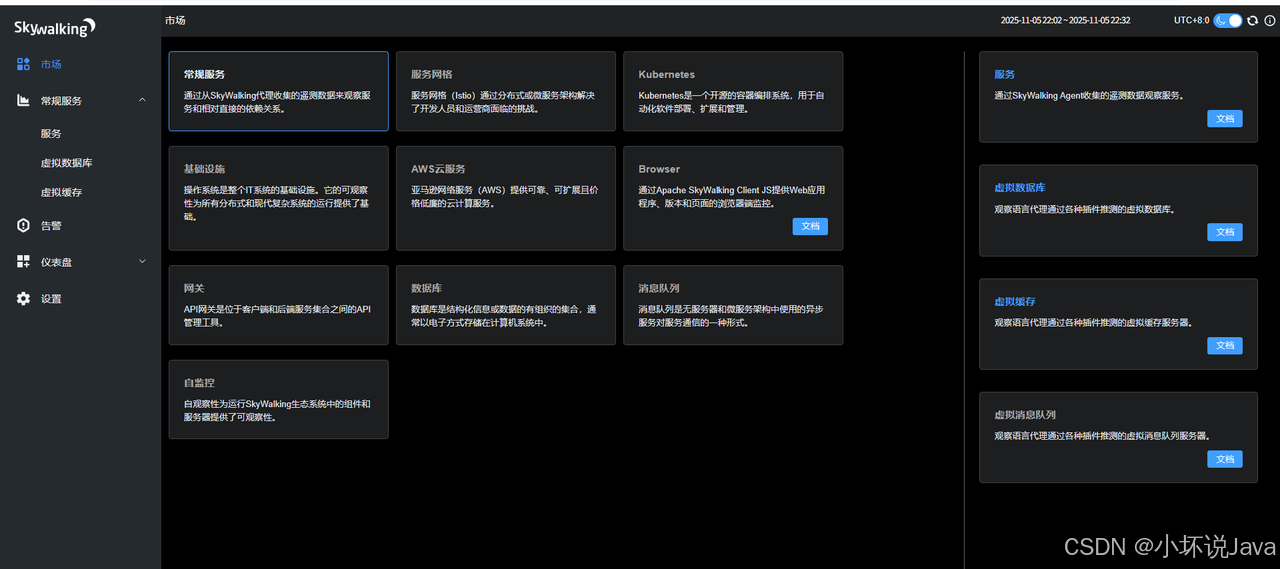Screen dimensions: 1280x569
Task: Click the 常规服务 bar chart icon in sidebar
Action: coord(24,101)
